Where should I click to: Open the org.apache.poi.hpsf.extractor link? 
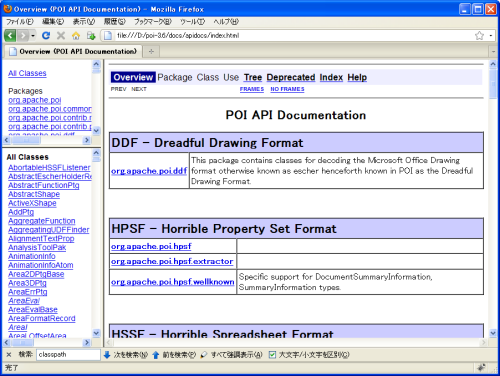172,261
